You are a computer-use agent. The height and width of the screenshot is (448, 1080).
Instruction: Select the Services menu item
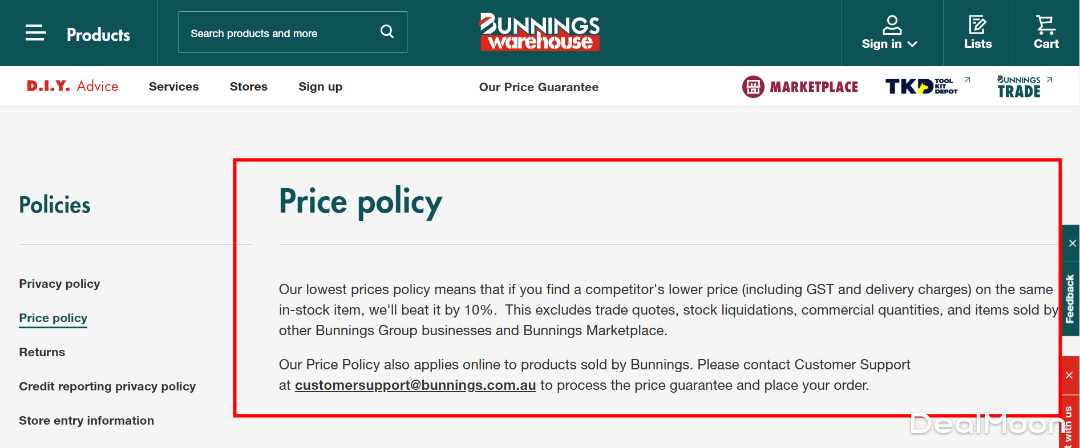[x=174, y=87]
